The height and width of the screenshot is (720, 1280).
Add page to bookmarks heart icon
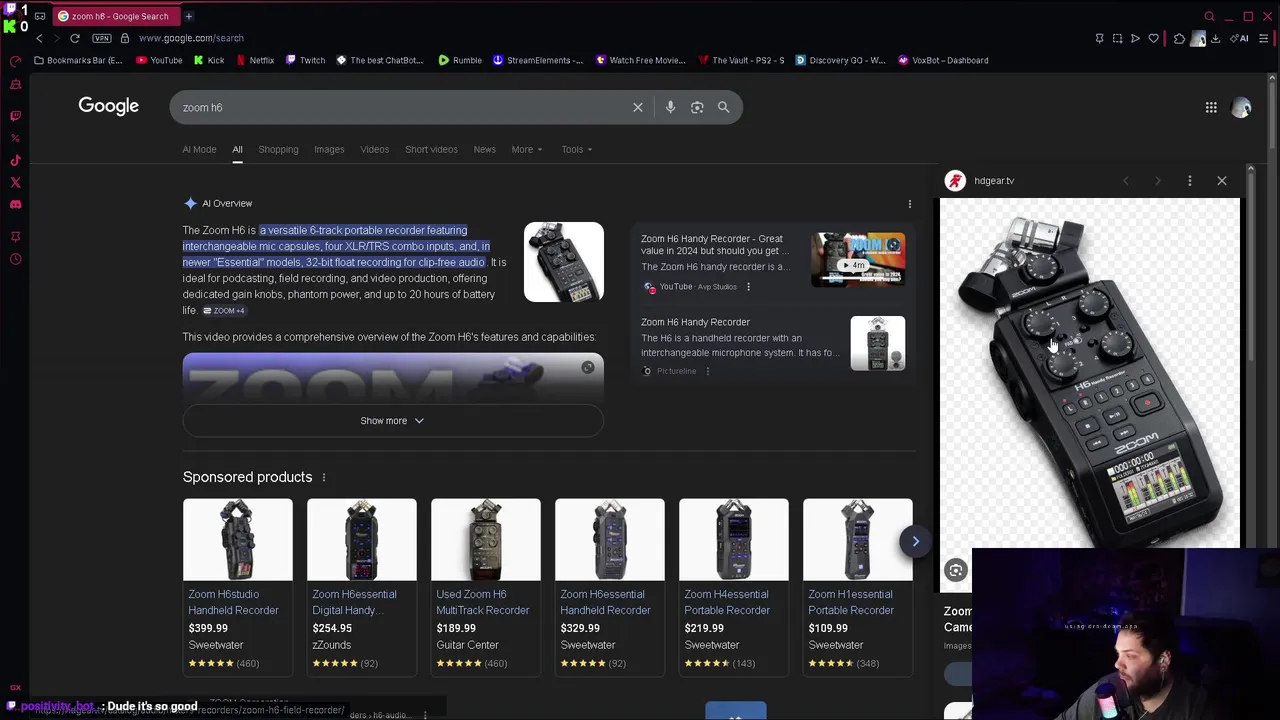[1153, 38]
